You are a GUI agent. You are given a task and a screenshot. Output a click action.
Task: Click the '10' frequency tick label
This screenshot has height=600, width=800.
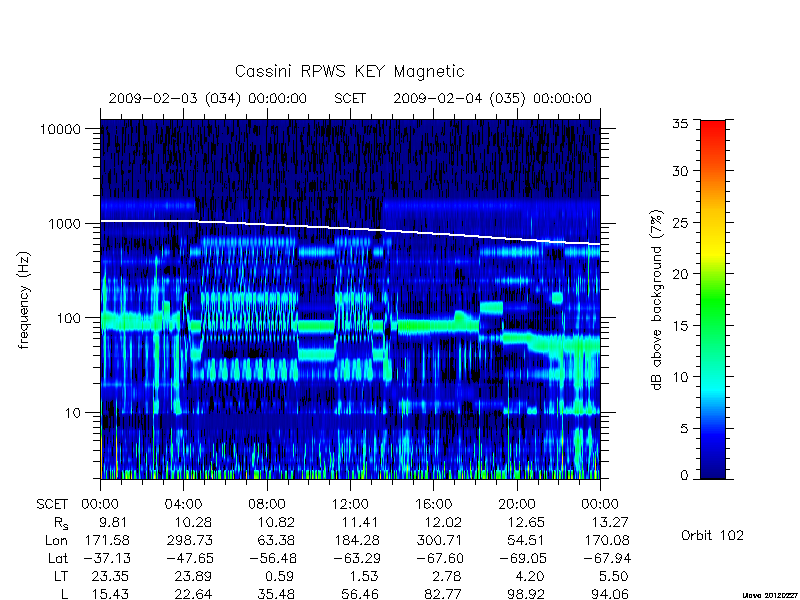click(x=73, y=412)
